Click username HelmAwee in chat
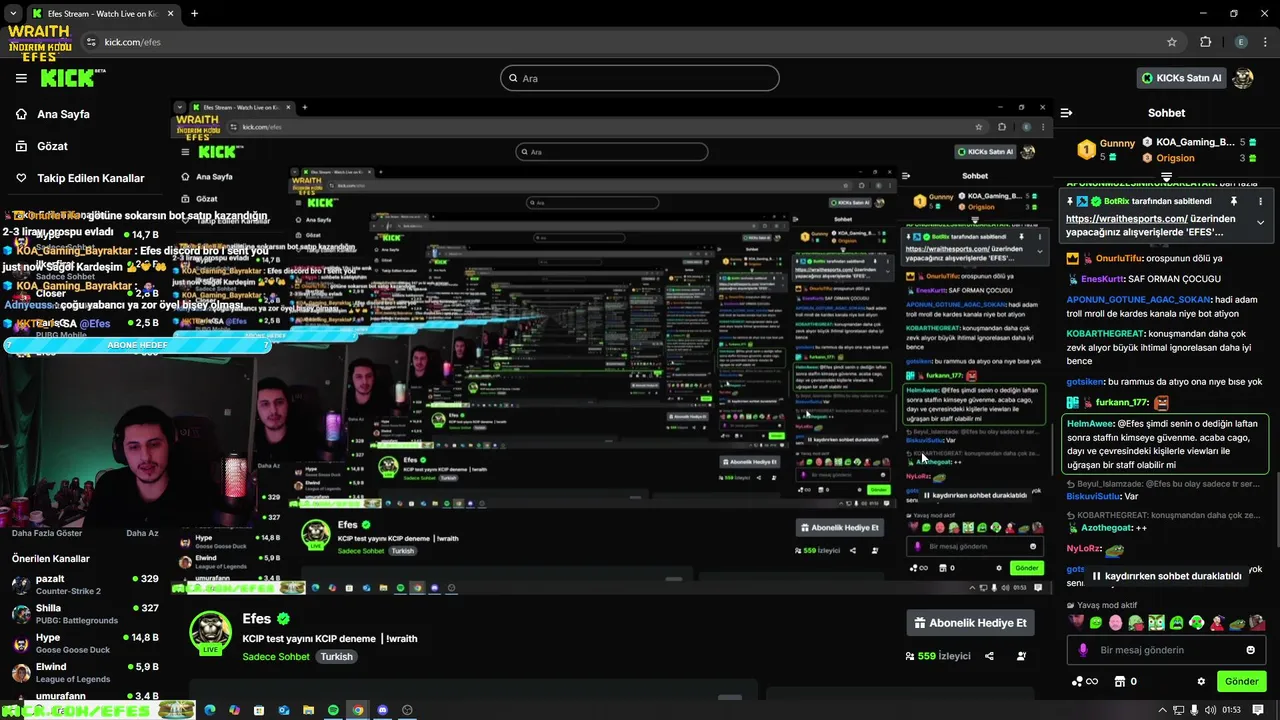 (1091, 423)
